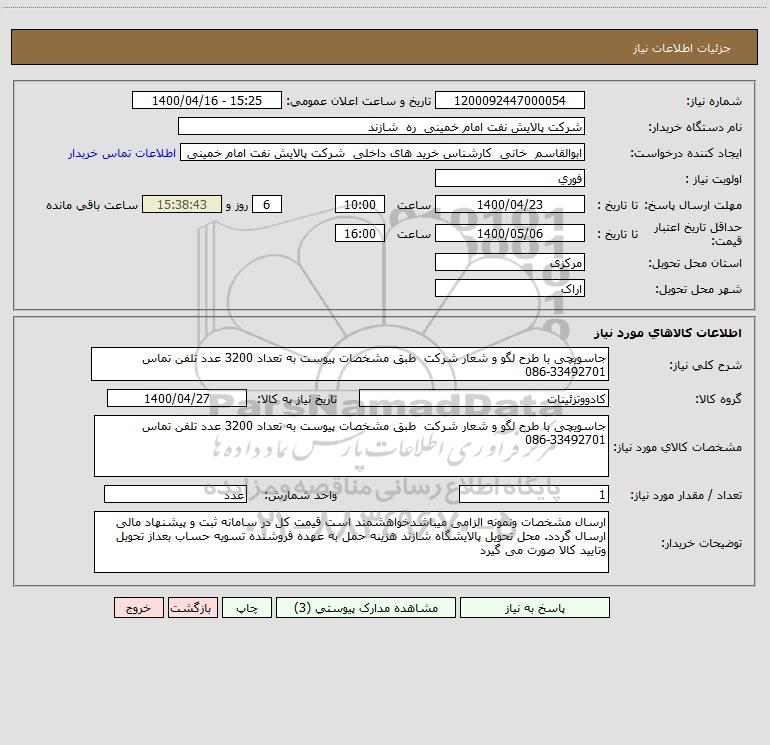Click the بازگشت back button

[x=192, y=607]
